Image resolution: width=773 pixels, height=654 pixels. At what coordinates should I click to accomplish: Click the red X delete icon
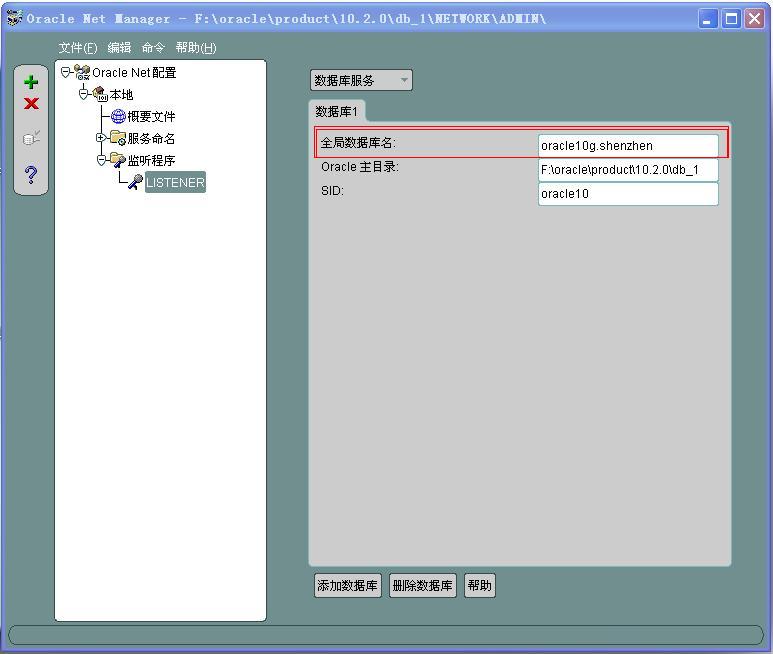click(31, 103)
